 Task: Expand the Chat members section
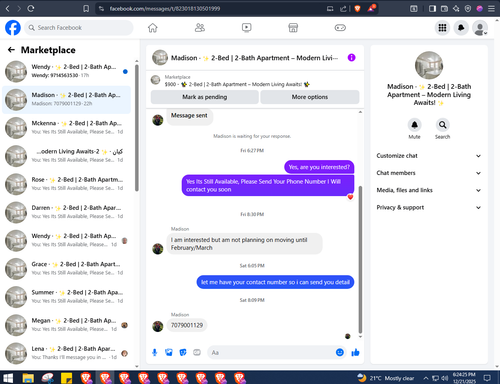(429, 173)
